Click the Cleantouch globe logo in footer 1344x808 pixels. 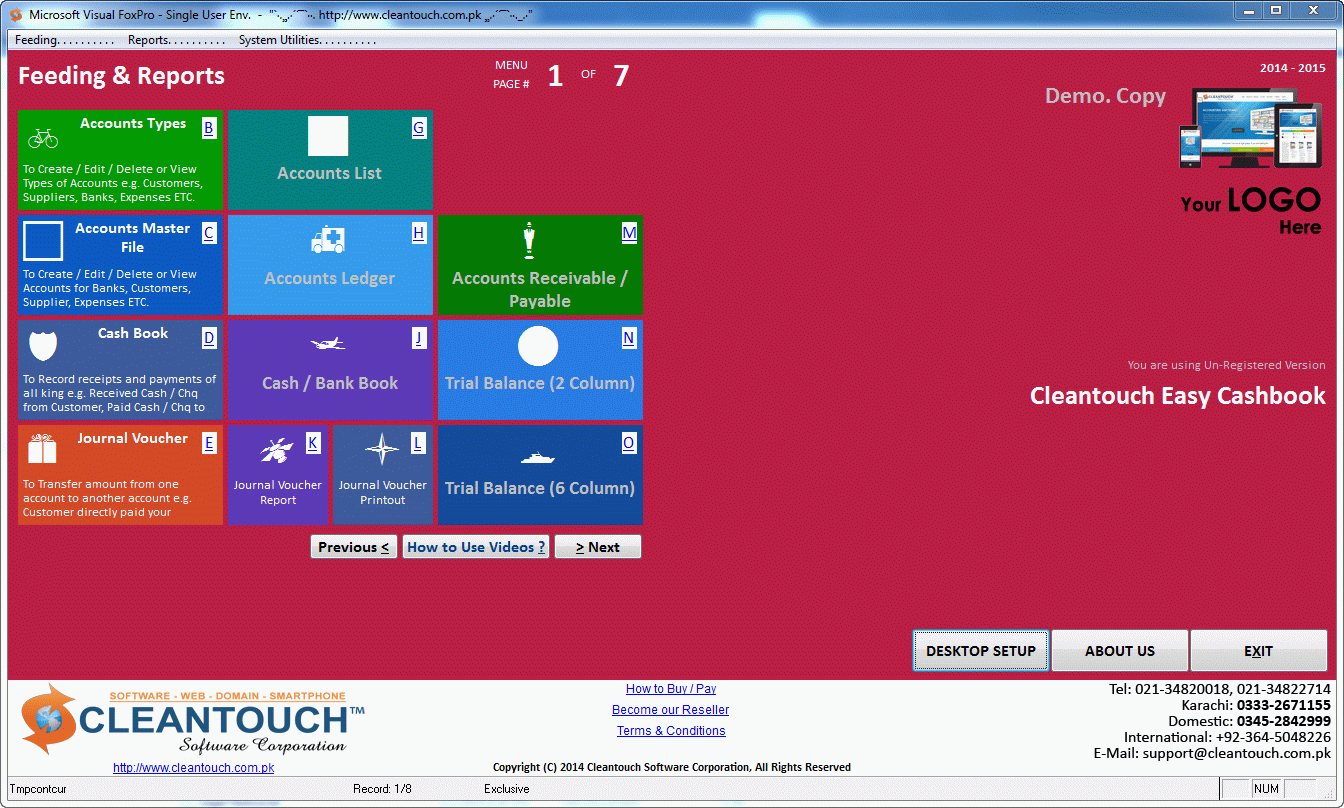[x=49, y=719]
